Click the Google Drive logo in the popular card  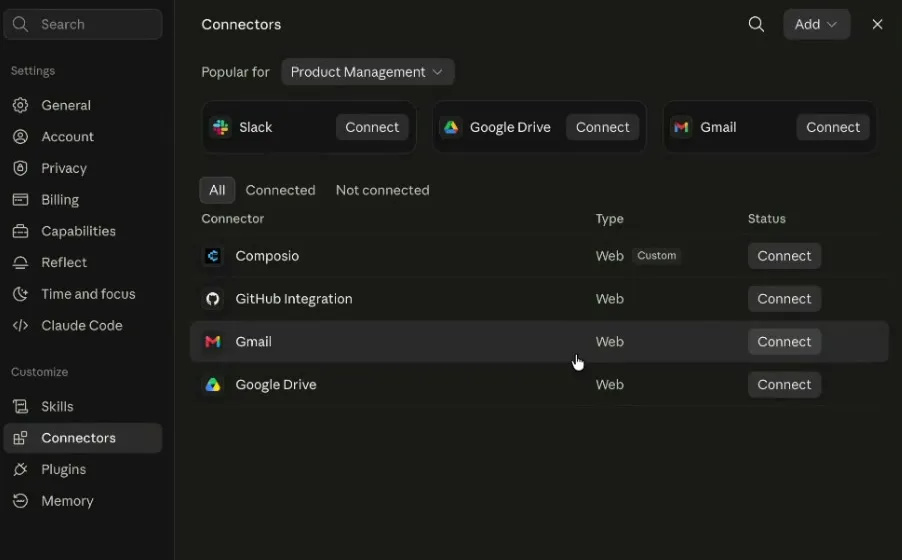451,127
